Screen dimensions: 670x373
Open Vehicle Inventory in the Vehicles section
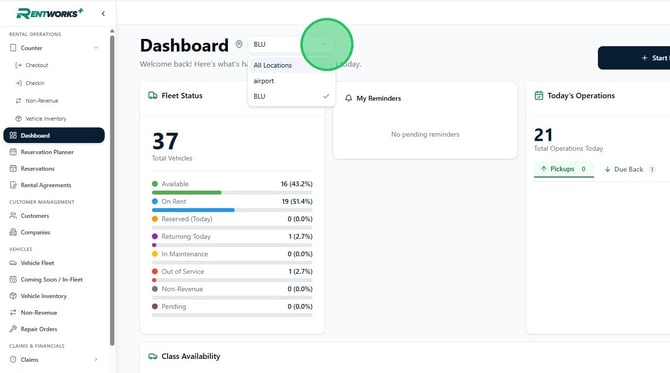point(44,296)
